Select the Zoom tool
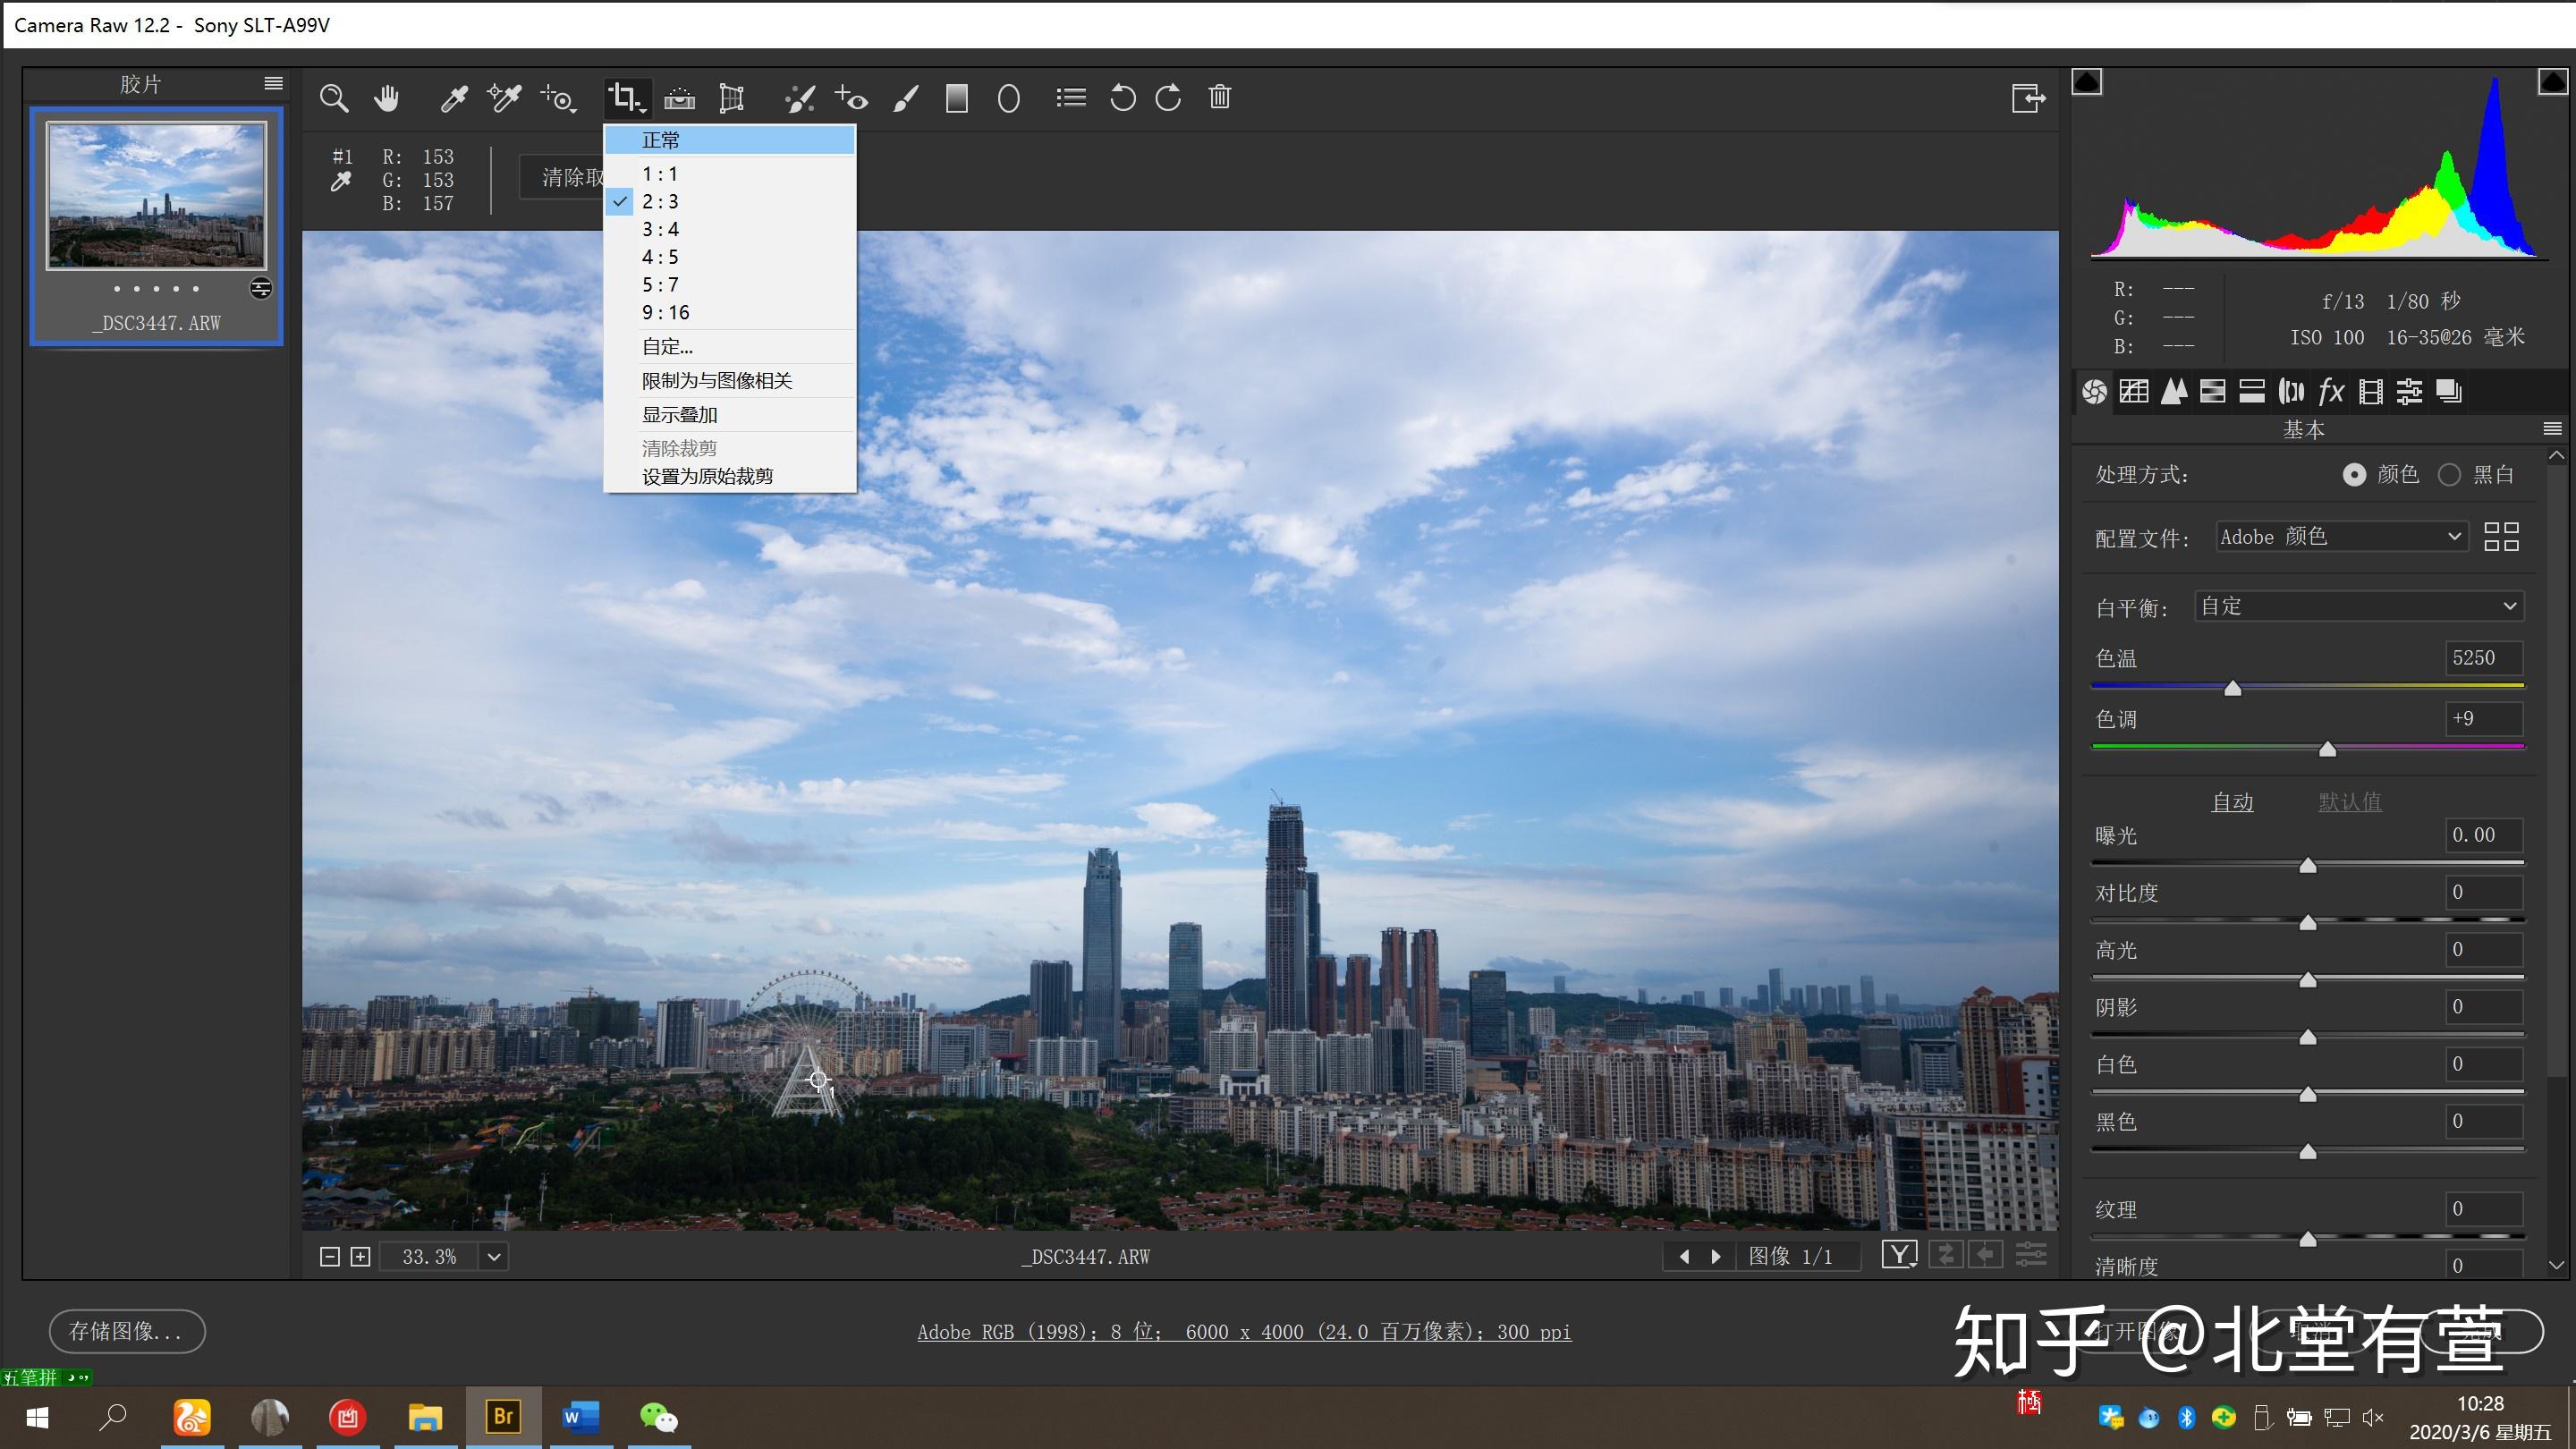 click(x=335, y=97)
